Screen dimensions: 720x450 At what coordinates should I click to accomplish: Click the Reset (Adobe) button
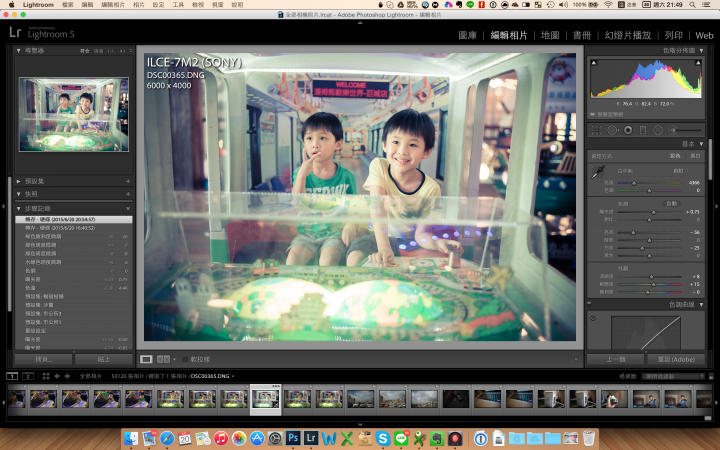tap(676, 359)
